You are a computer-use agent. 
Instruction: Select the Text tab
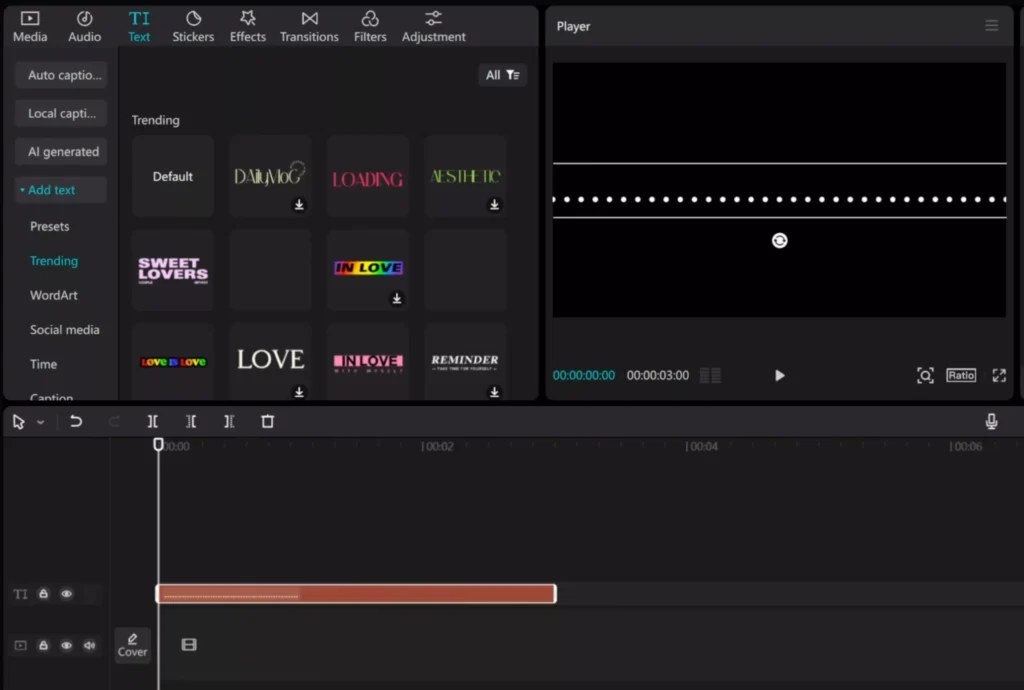(x=138, y=27)
